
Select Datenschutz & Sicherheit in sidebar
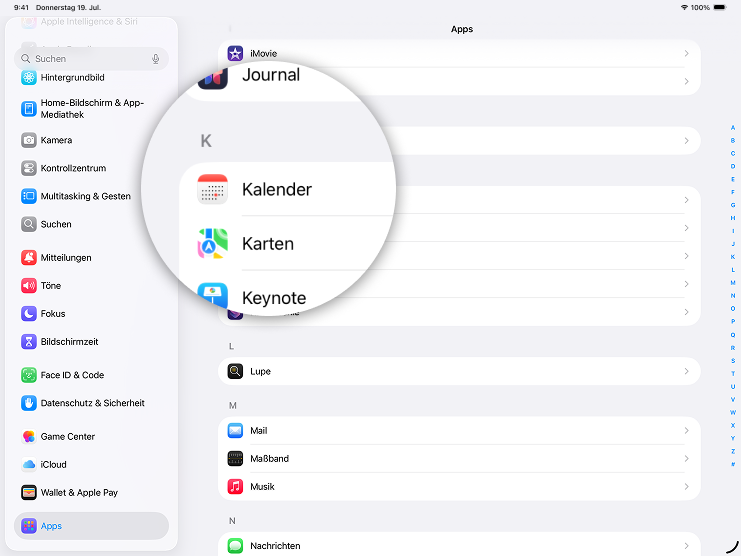click(92, 403)
